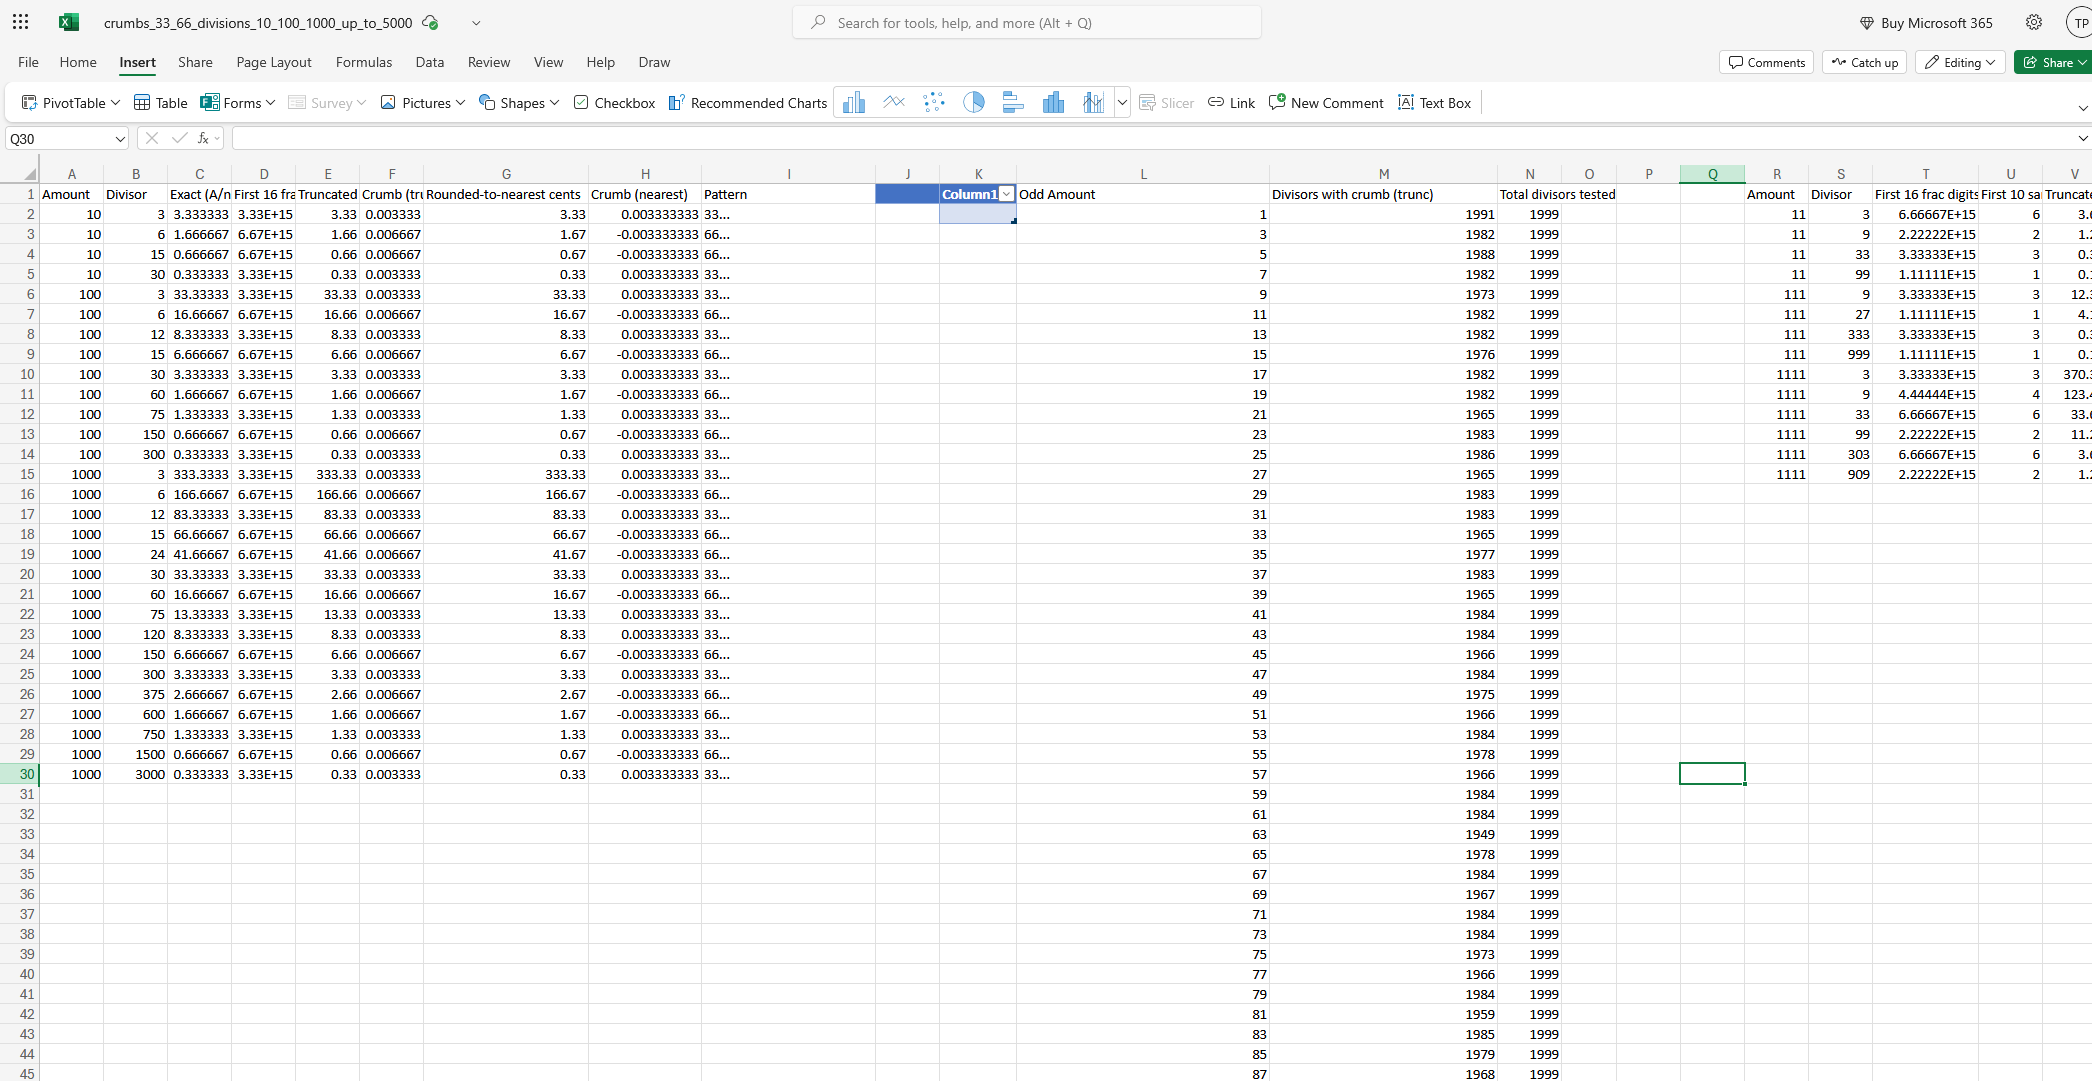This screenshot has width=2092, height=1081.
Task: Select column header G
Action: (x=506, y=174)
